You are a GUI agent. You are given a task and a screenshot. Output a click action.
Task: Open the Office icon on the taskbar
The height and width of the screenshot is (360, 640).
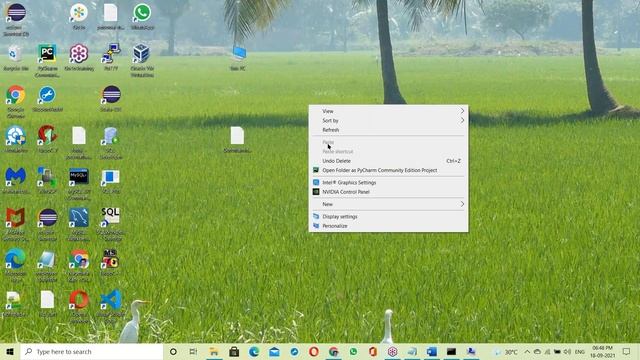click(373, 351)
